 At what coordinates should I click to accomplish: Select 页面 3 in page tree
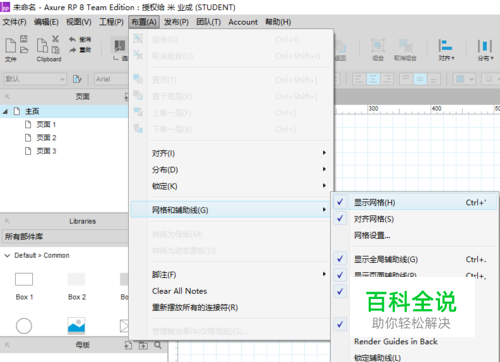tap(46, 151)
